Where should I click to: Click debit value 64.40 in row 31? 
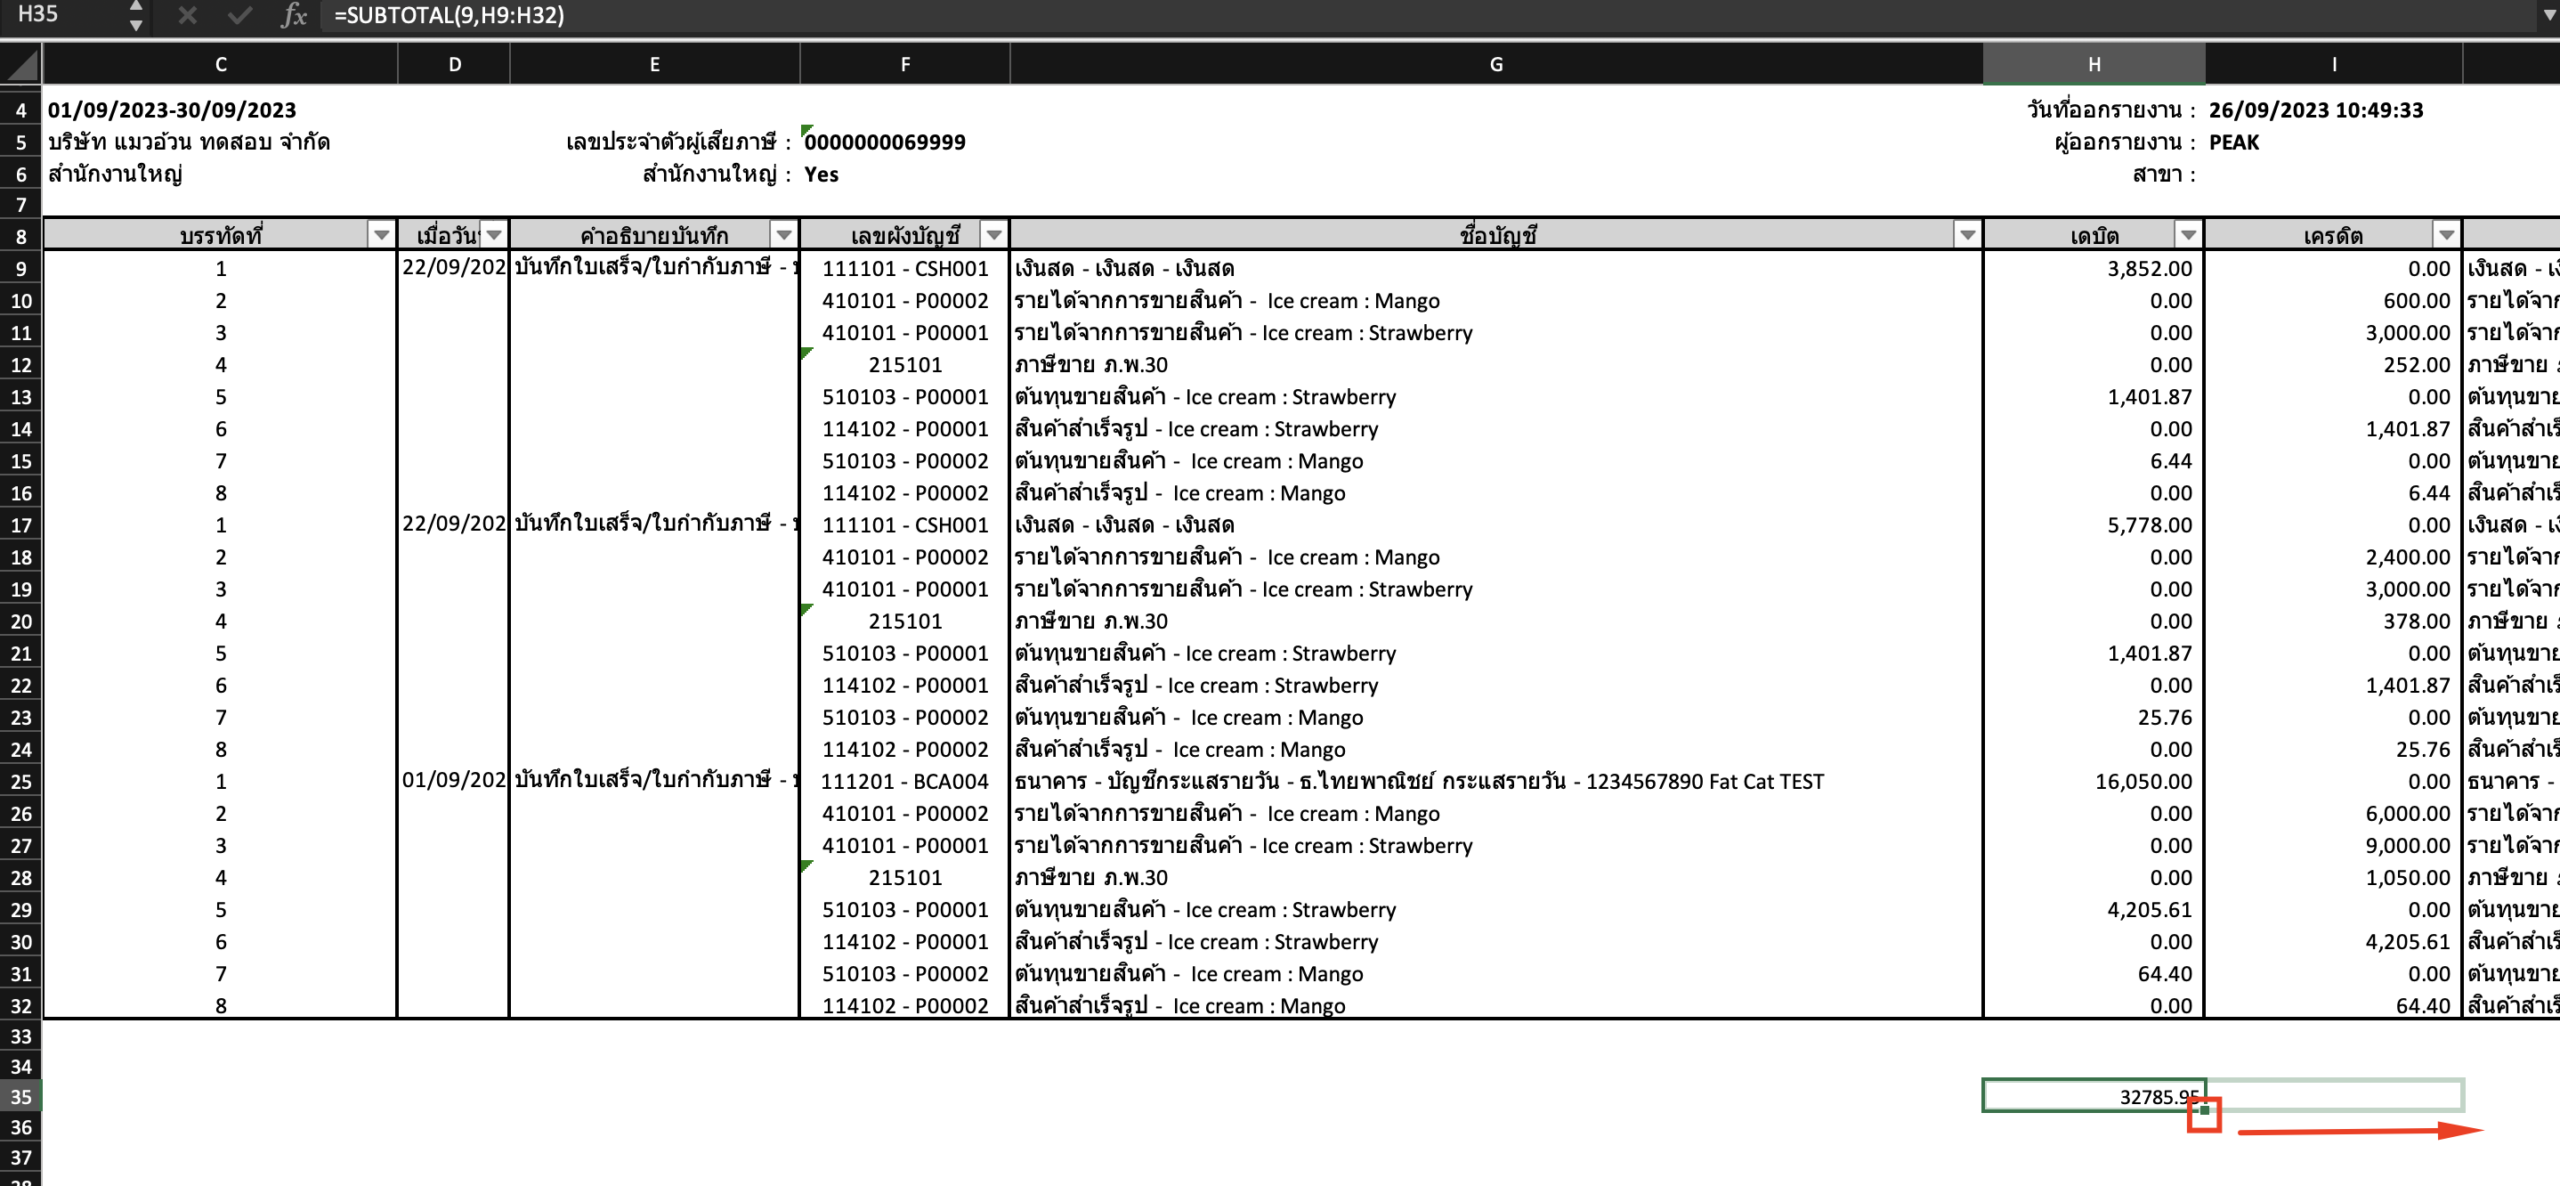click(x=2164, y=973)
